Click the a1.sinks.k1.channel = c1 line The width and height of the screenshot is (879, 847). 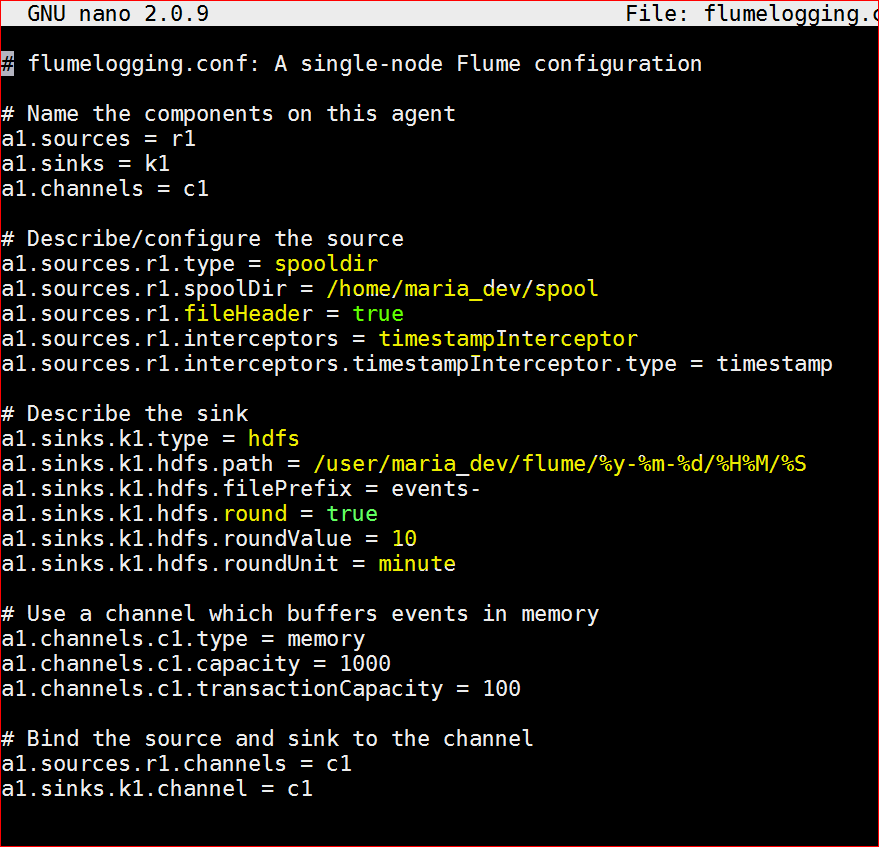coord(157,789)
